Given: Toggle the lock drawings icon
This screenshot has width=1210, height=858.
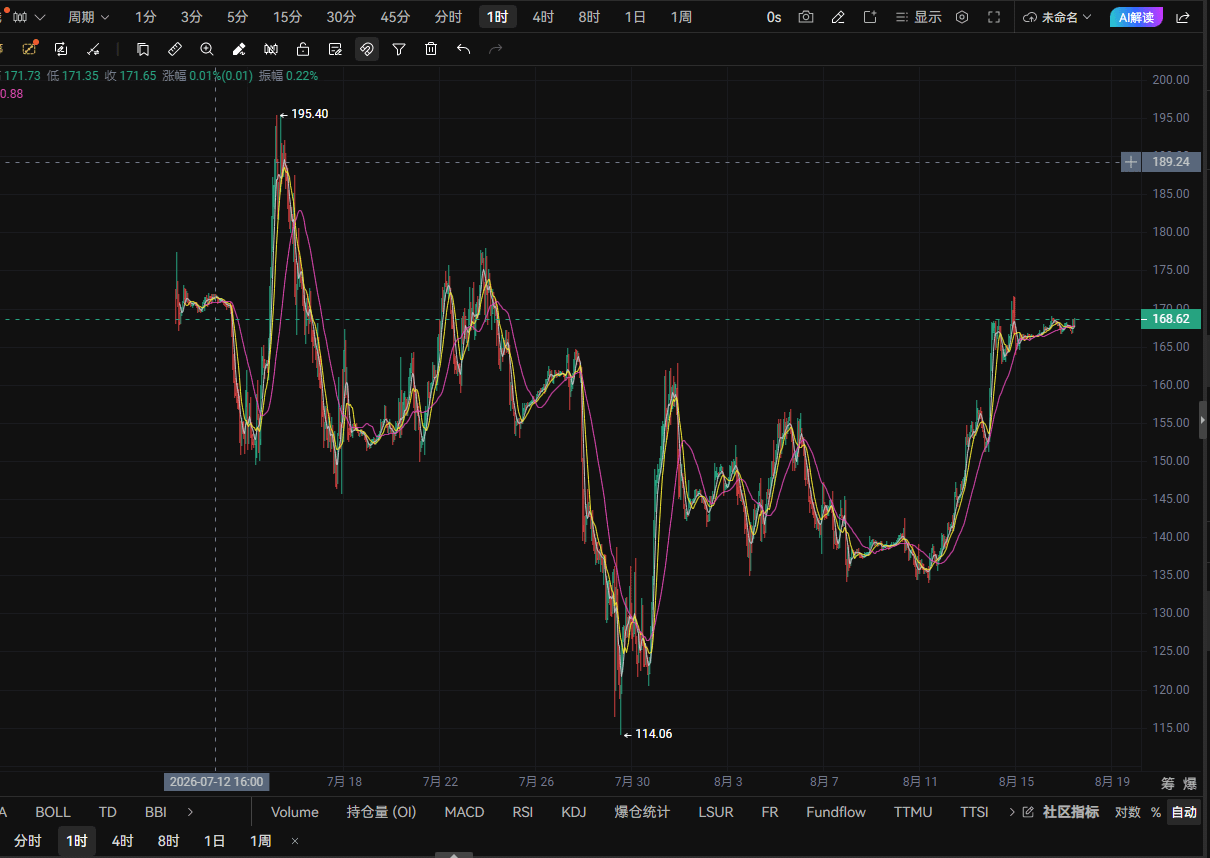Looking at the screenshot, I should coord(303,49).
